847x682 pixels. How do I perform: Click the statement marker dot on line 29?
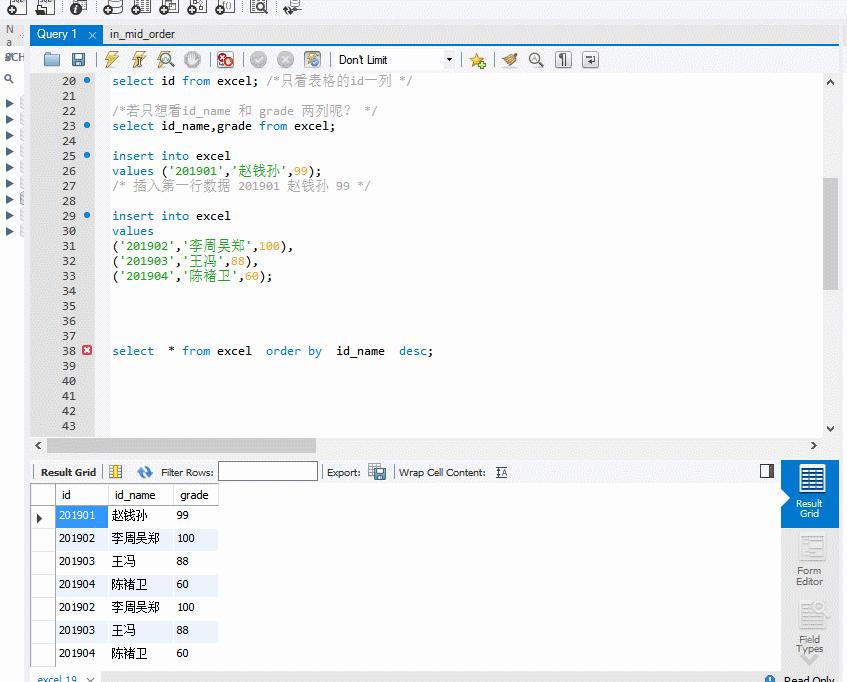coord(87,215)
